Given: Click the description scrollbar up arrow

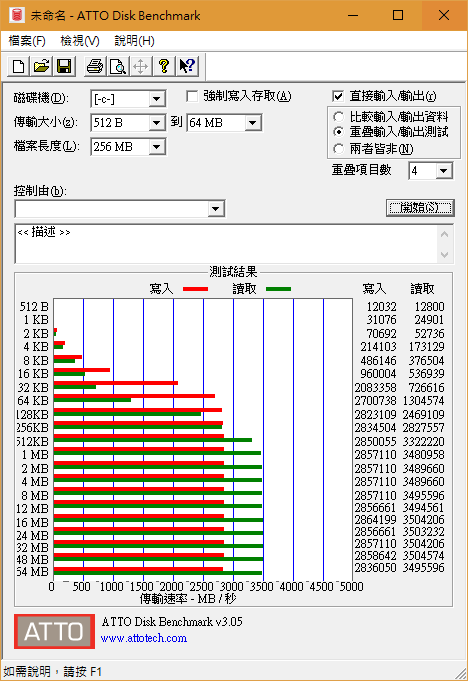Looking at the screenshot, I should pyautogui.click(x=445, y=235).
